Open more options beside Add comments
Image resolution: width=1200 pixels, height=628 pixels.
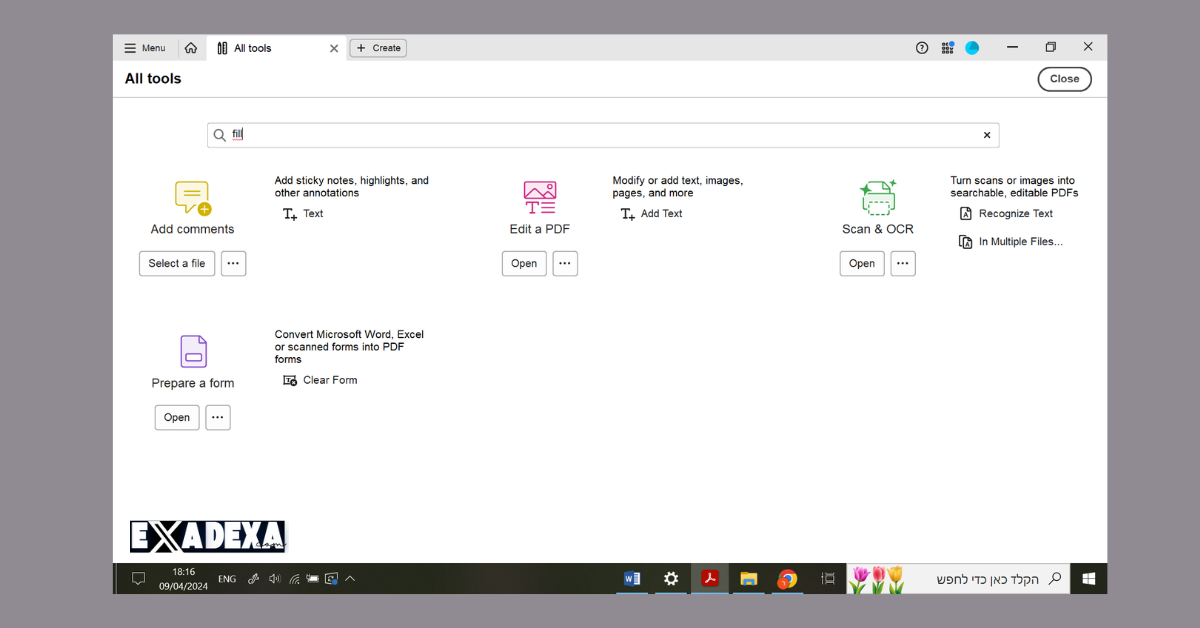click(x=233, y=263)
